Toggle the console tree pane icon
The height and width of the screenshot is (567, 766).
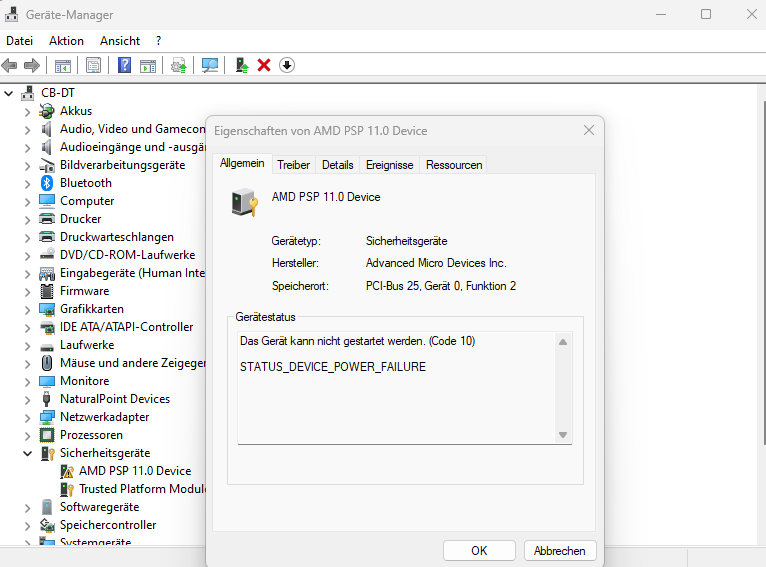63,65
